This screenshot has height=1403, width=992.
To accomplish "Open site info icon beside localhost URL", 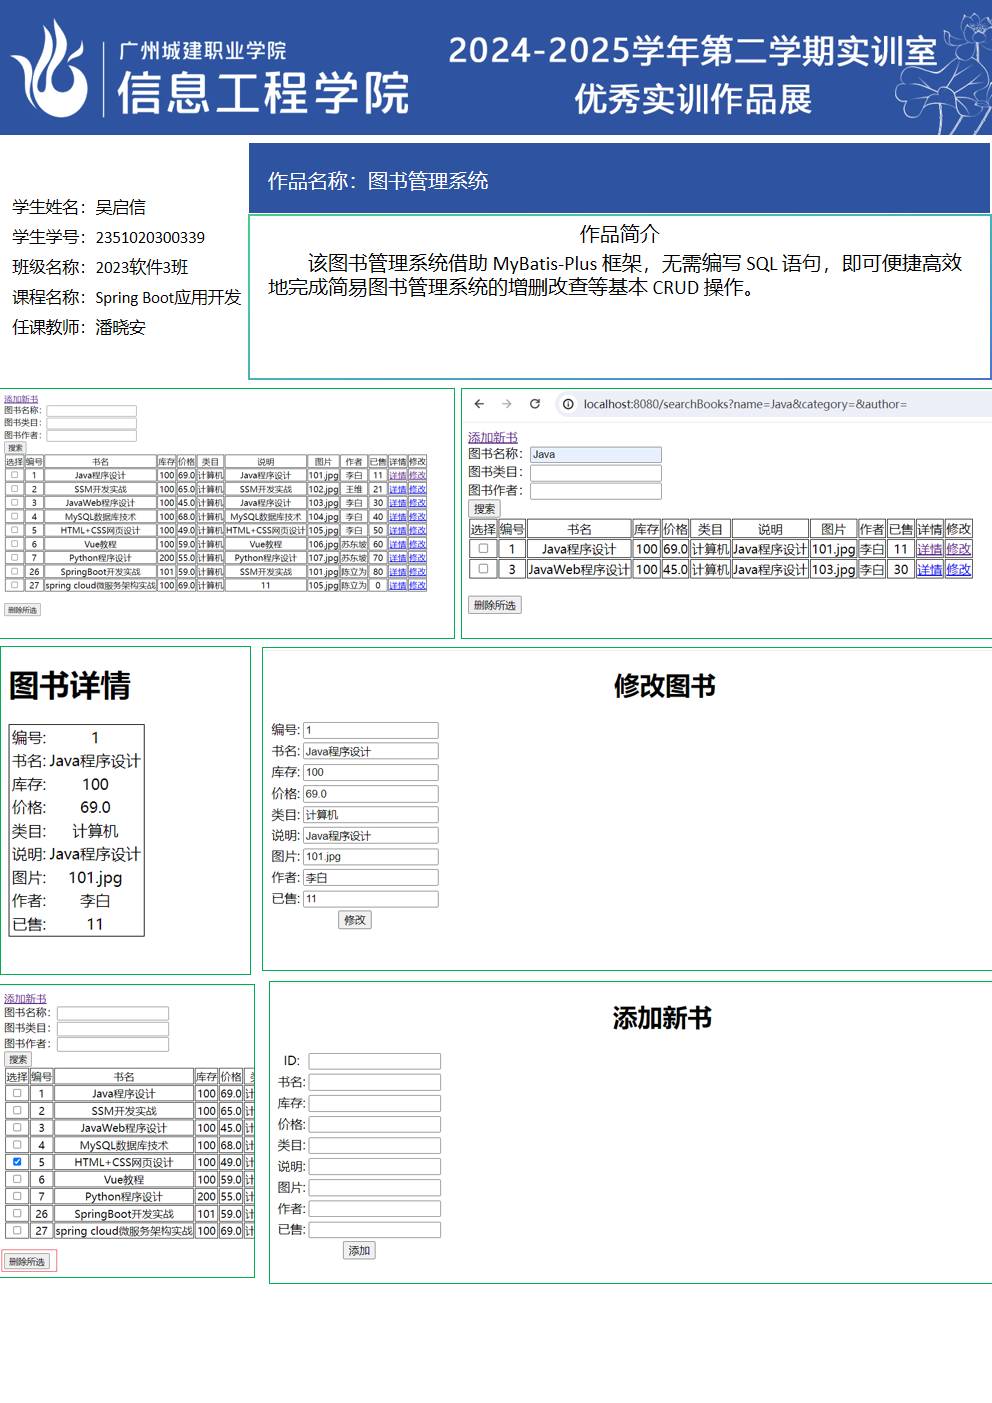I will coord(568,404).
